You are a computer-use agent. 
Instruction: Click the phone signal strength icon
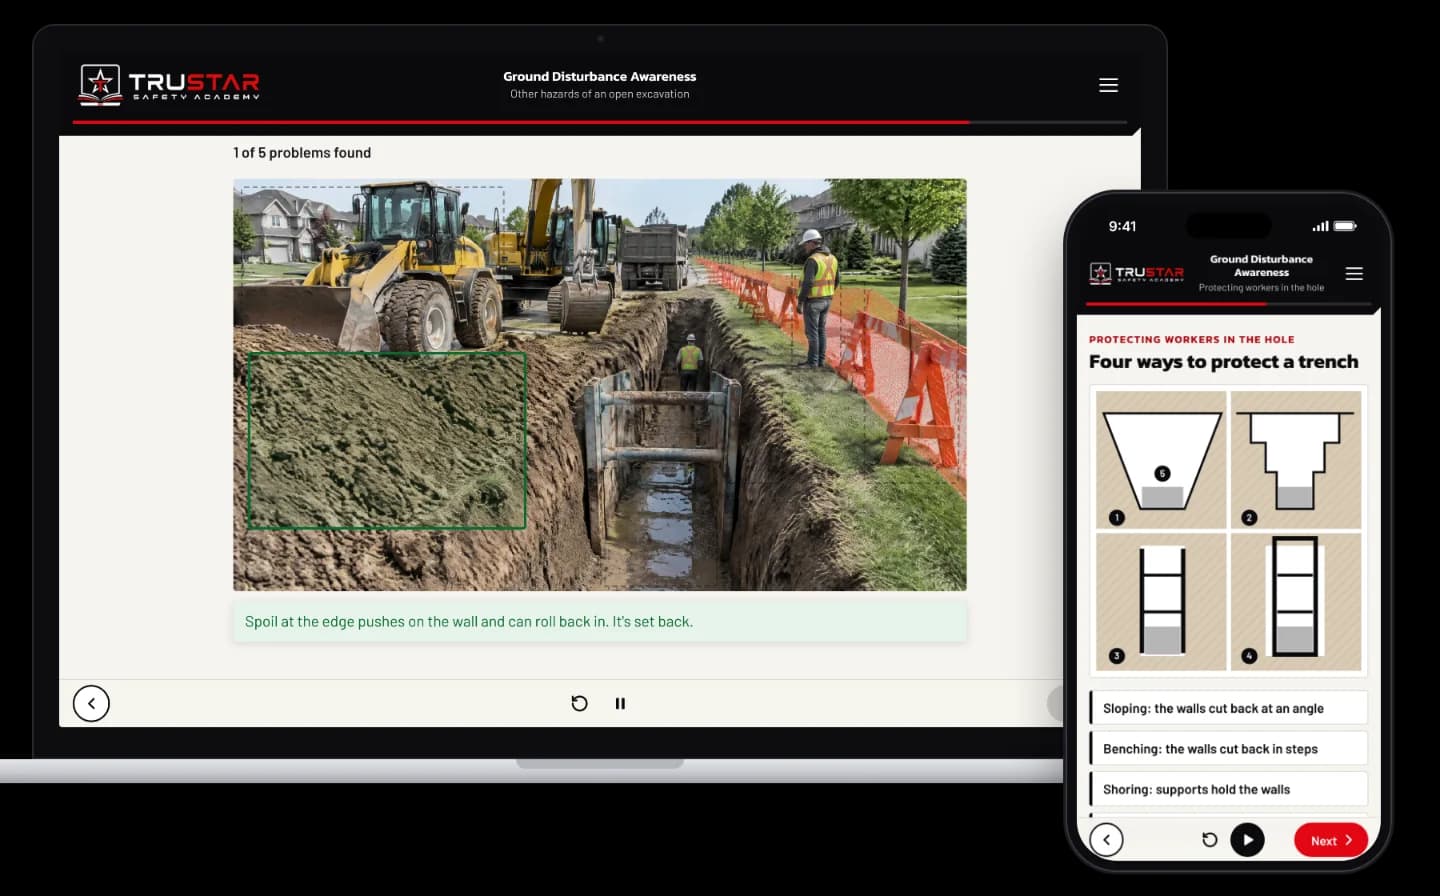pyautogui.click(x=1321, y=226)
